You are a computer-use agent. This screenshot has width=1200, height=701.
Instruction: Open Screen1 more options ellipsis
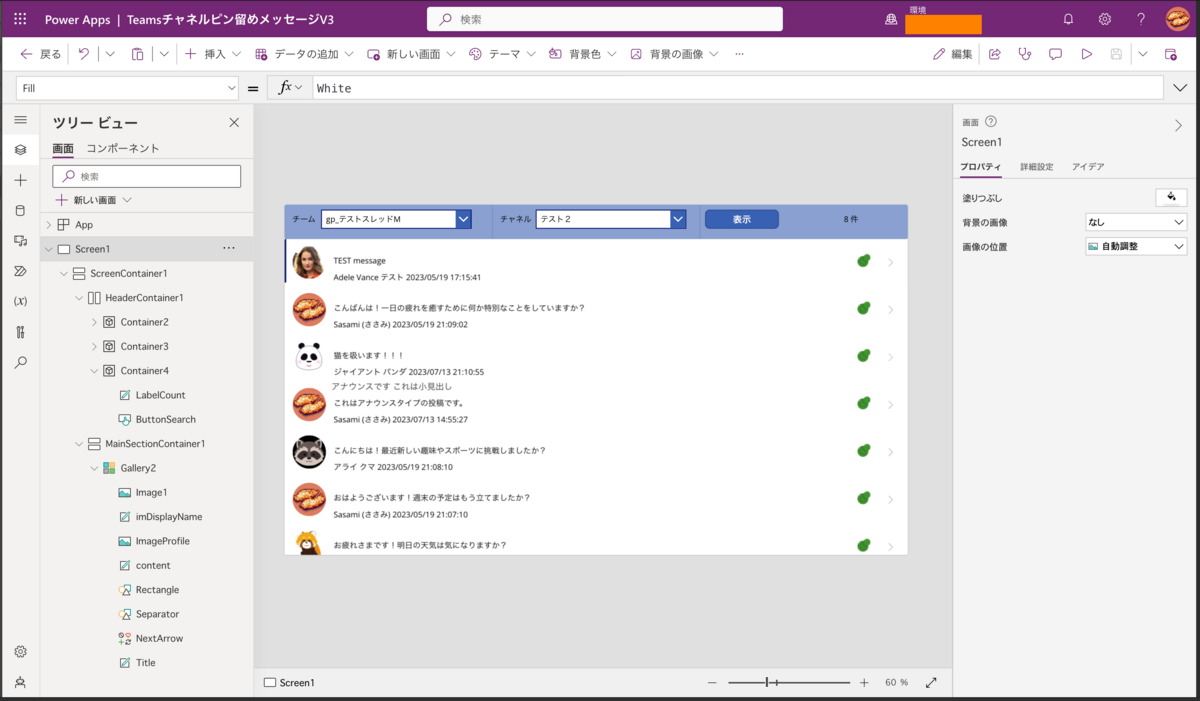(x=229, y=248)
